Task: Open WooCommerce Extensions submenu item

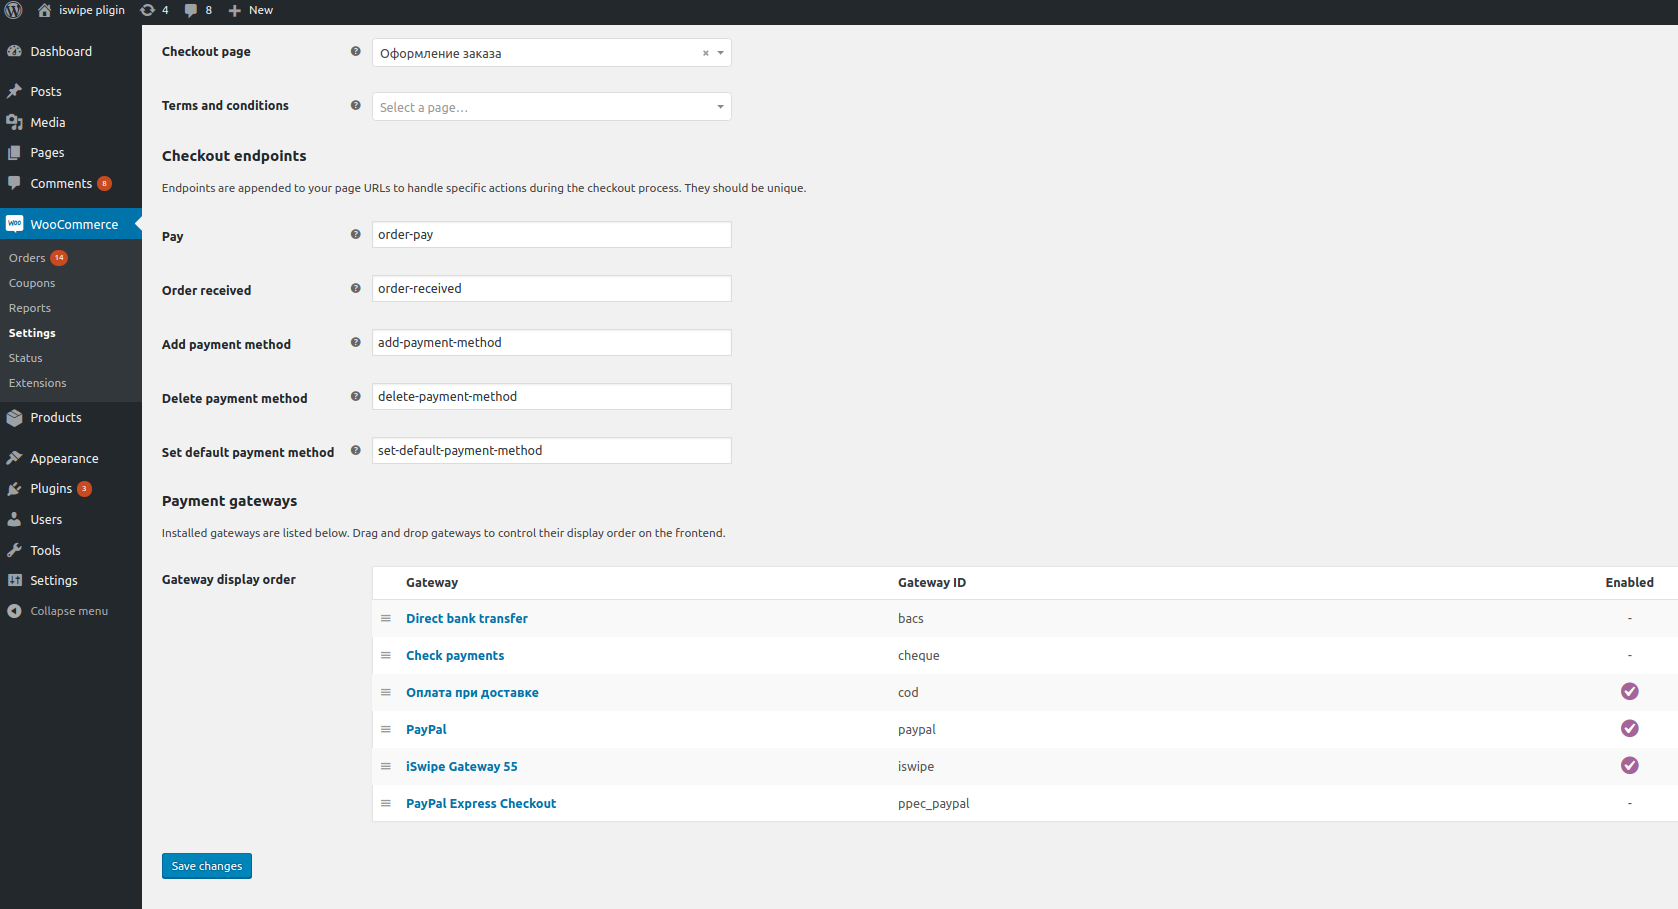Action: tap(38, 383)
